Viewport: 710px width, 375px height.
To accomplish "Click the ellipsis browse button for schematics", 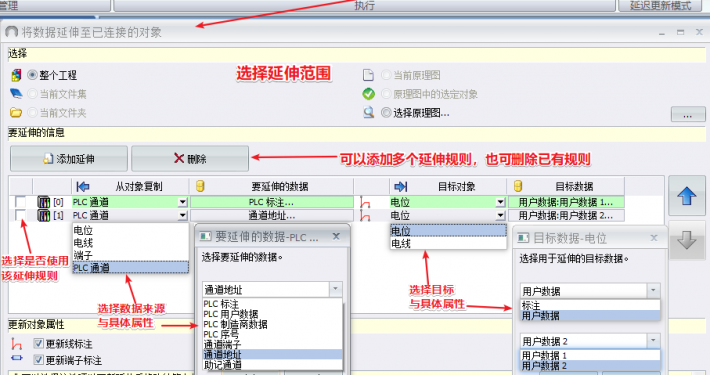I will [688, 114].
